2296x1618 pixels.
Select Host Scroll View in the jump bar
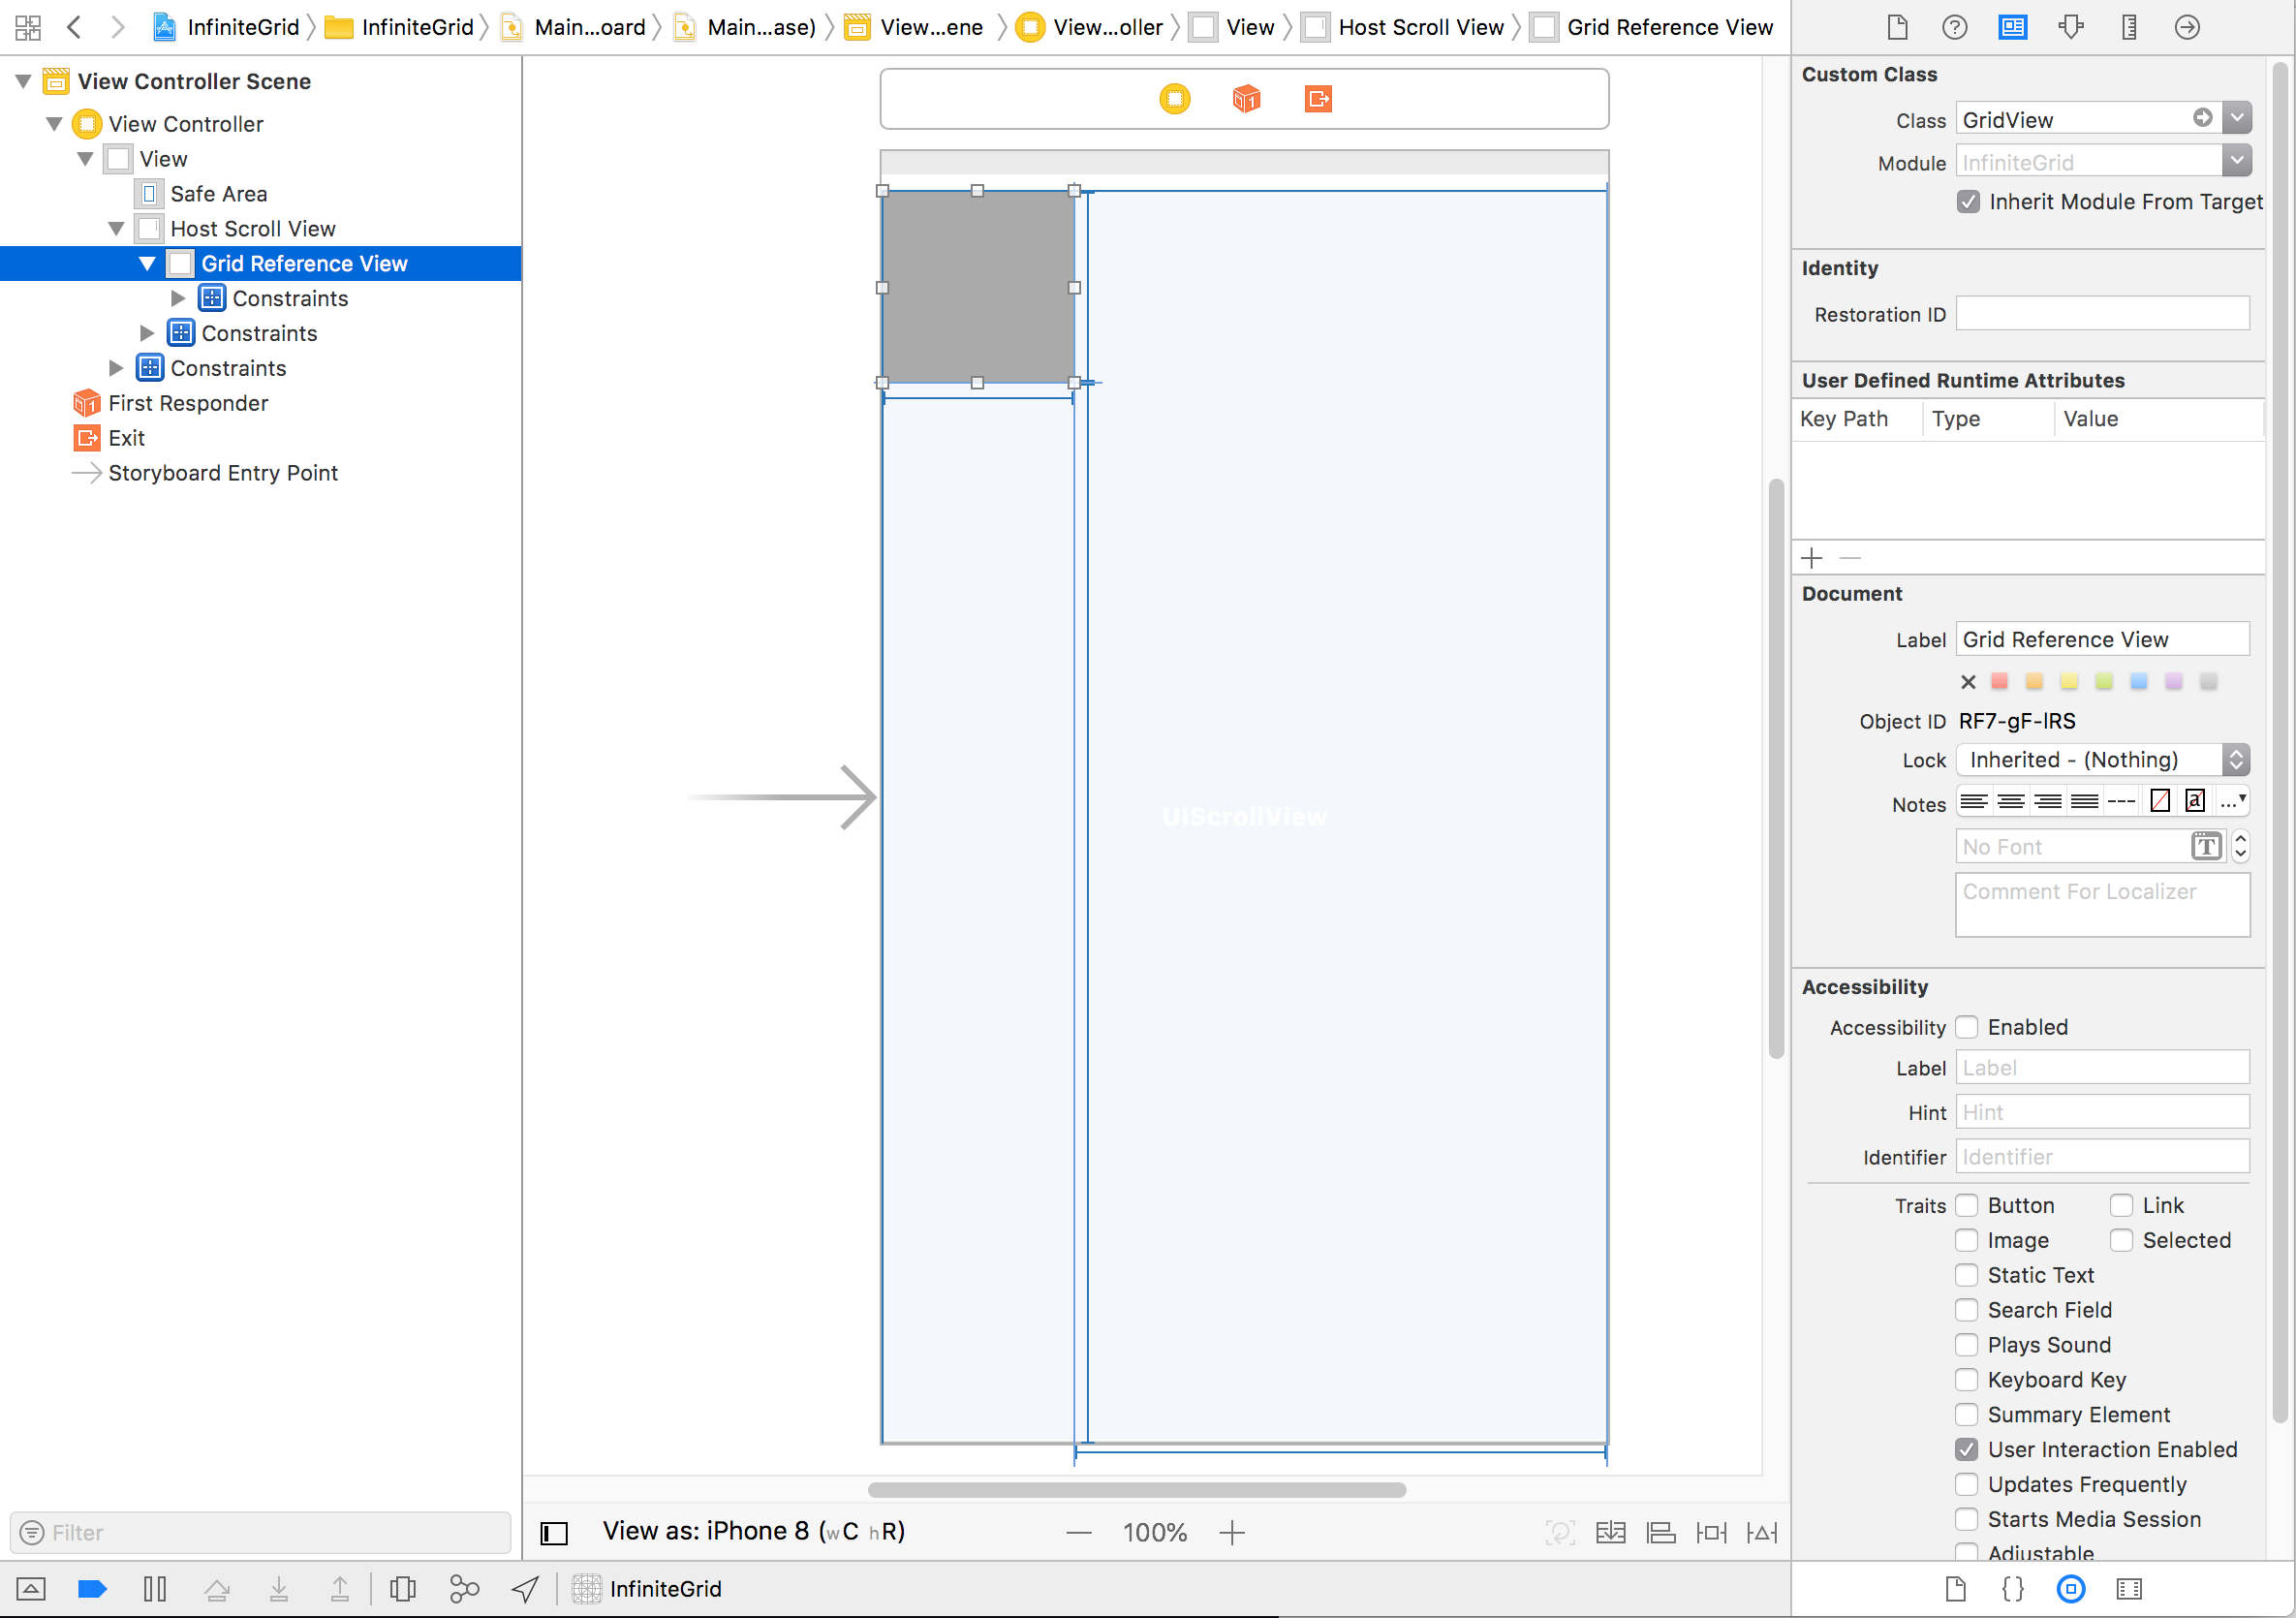click(1420, 27)
